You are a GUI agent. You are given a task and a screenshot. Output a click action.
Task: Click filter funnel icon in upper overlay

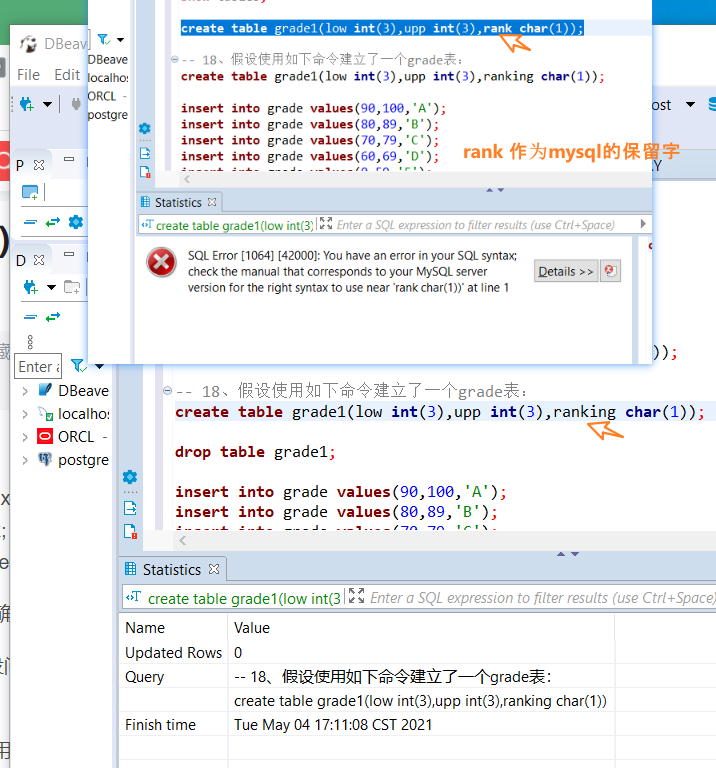(x=103, y=39)
